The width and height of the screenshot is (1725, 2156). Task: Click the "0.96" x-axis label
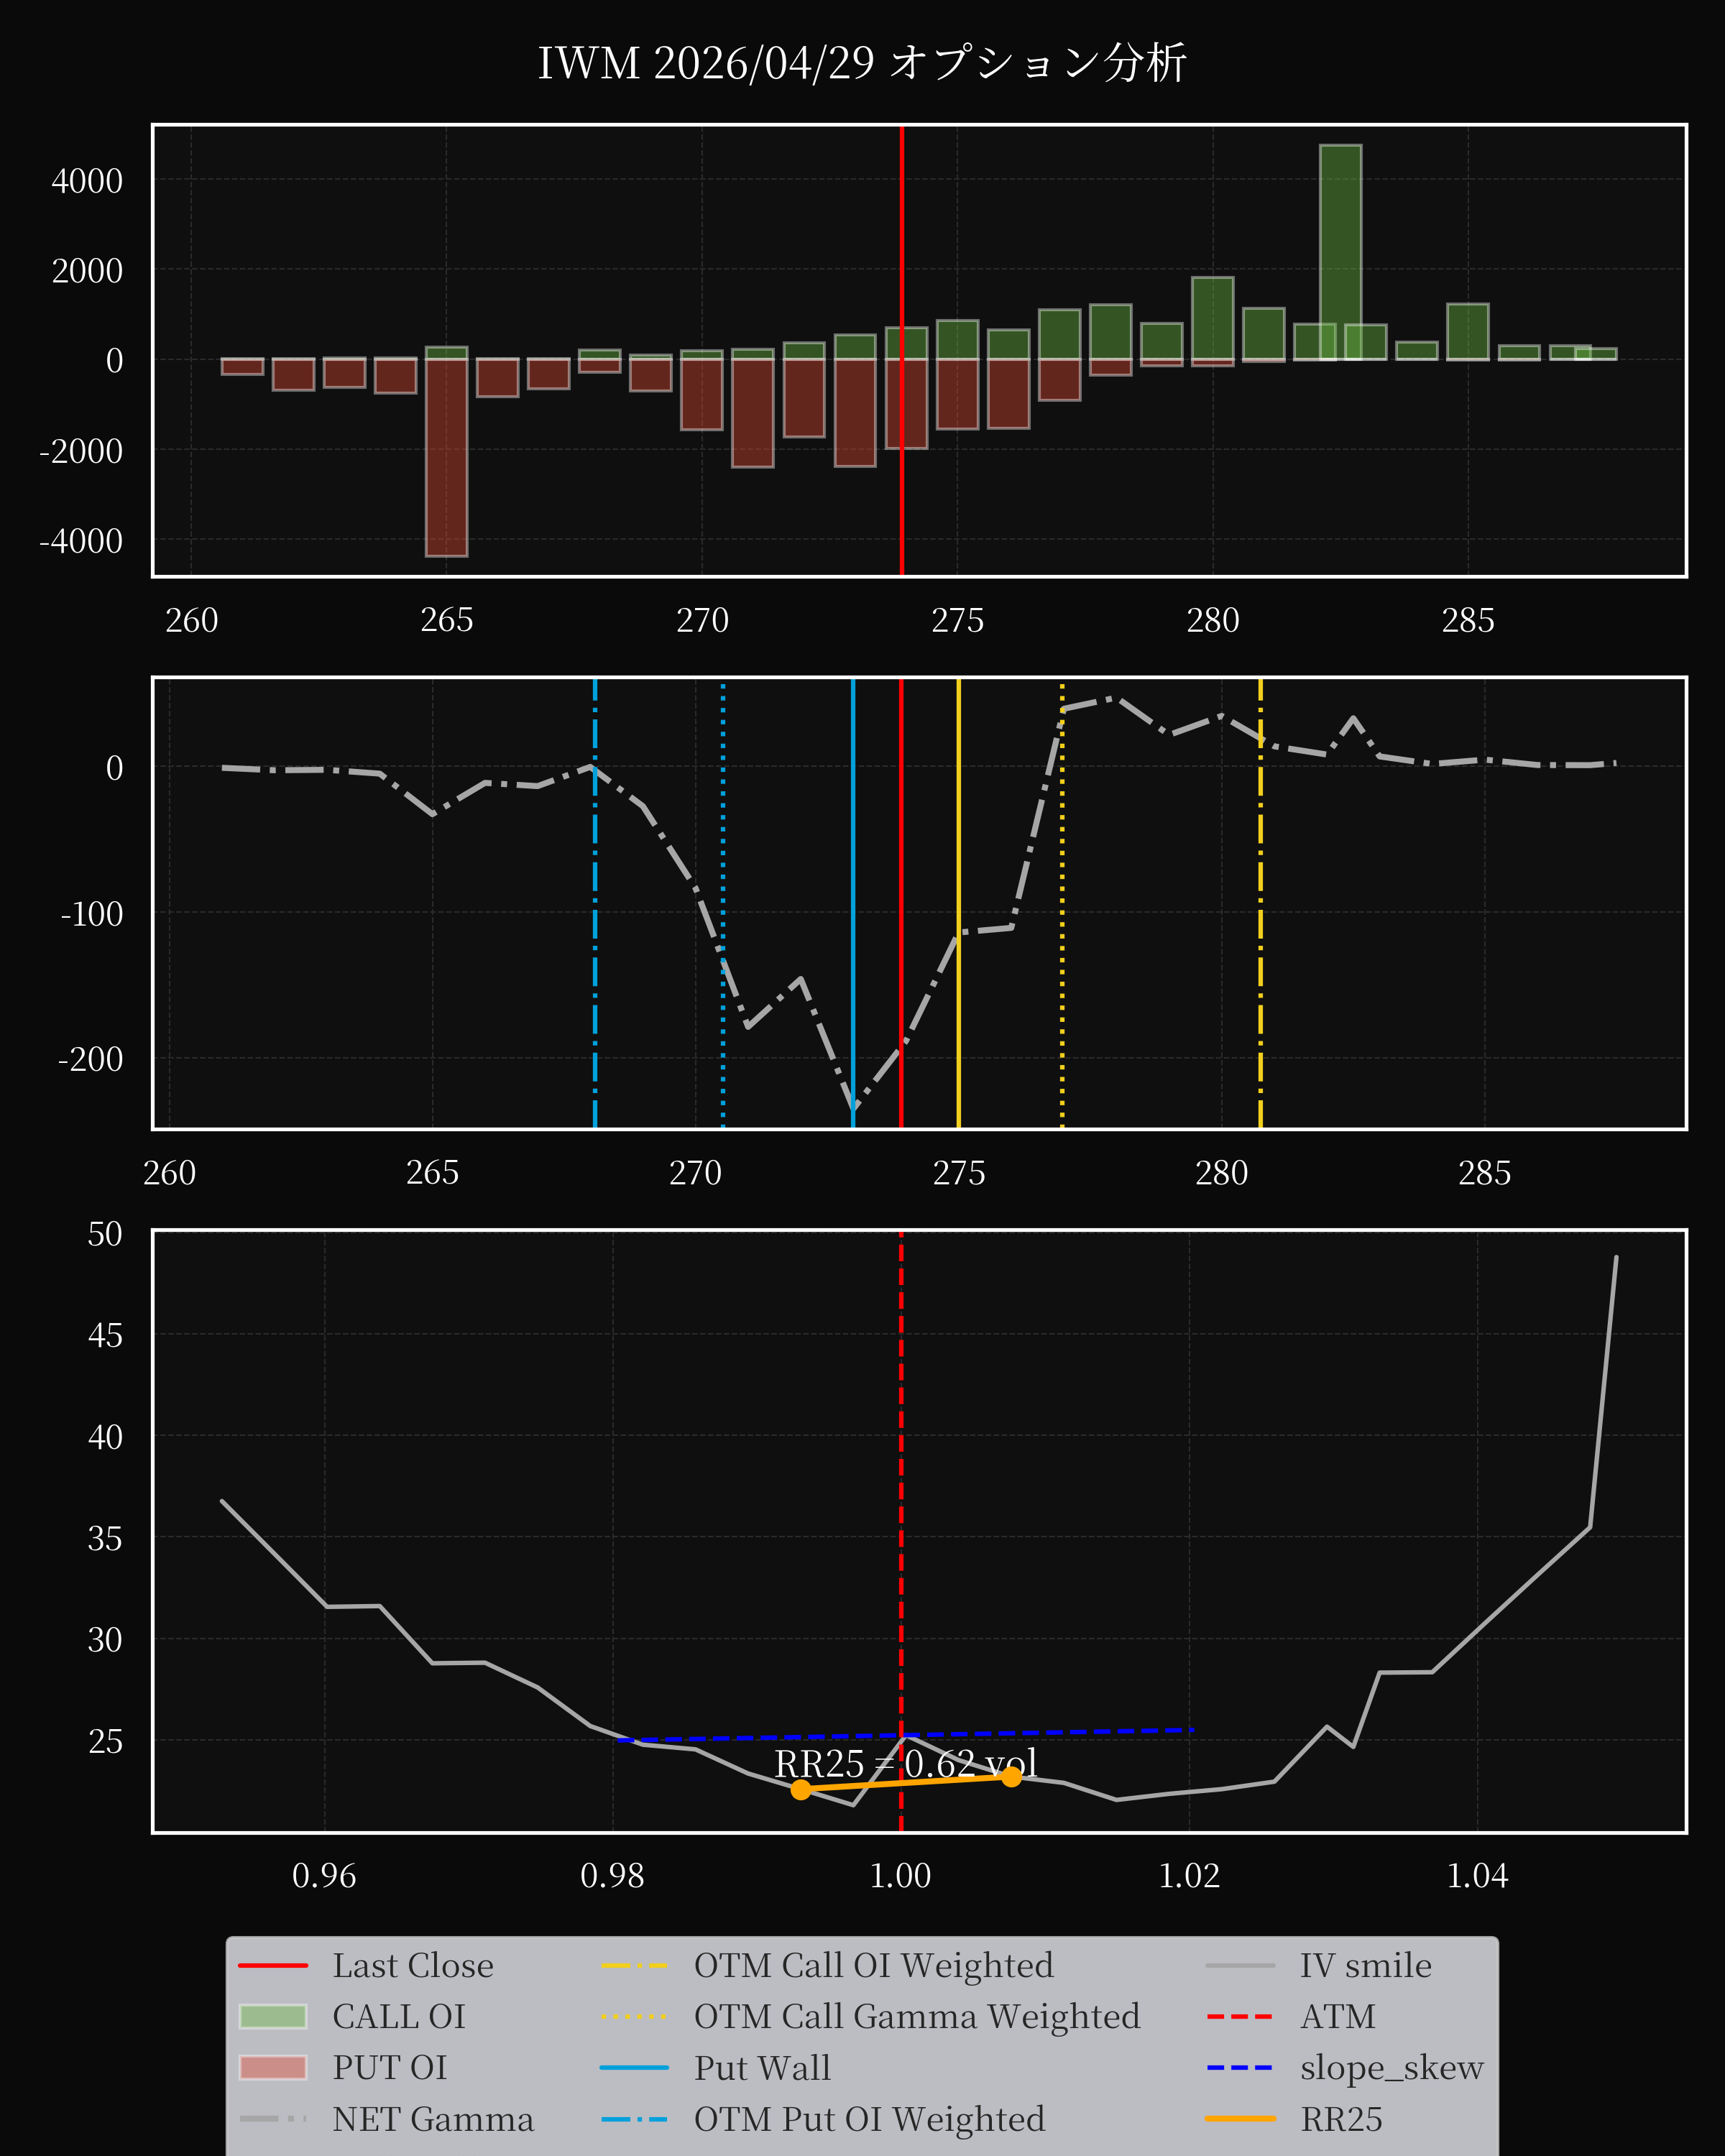click(x=324, y=1875)
